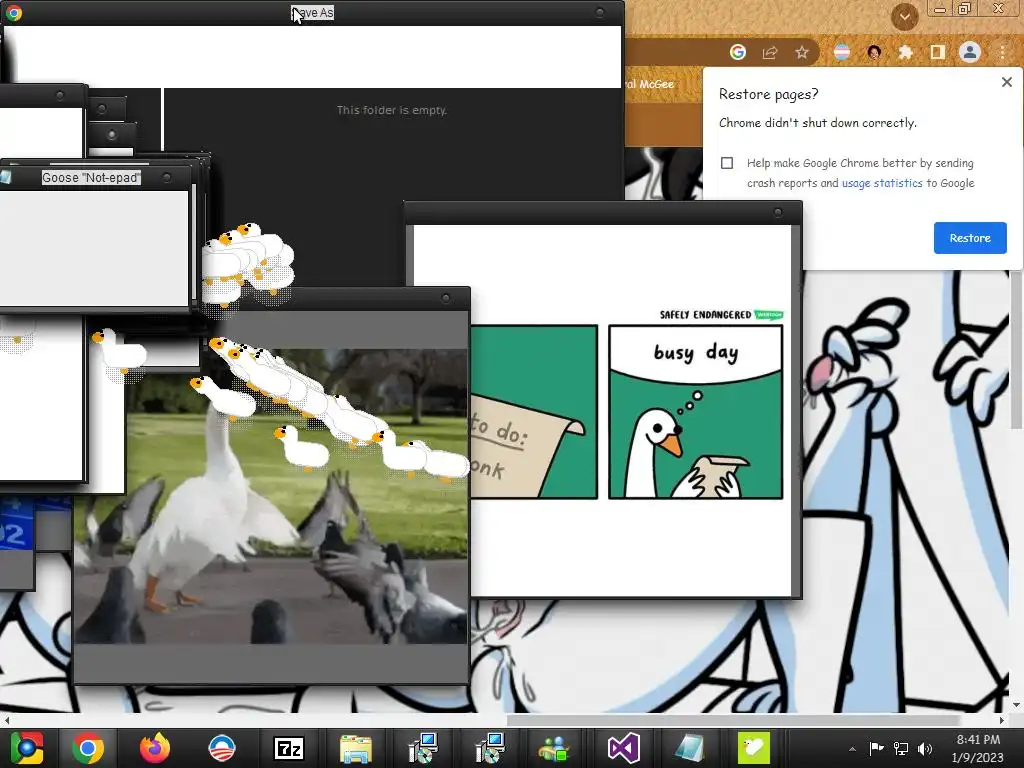Open the file explorer folder in the taskbar
This screenshot has height=768, width=1024.
coord(356,748)
